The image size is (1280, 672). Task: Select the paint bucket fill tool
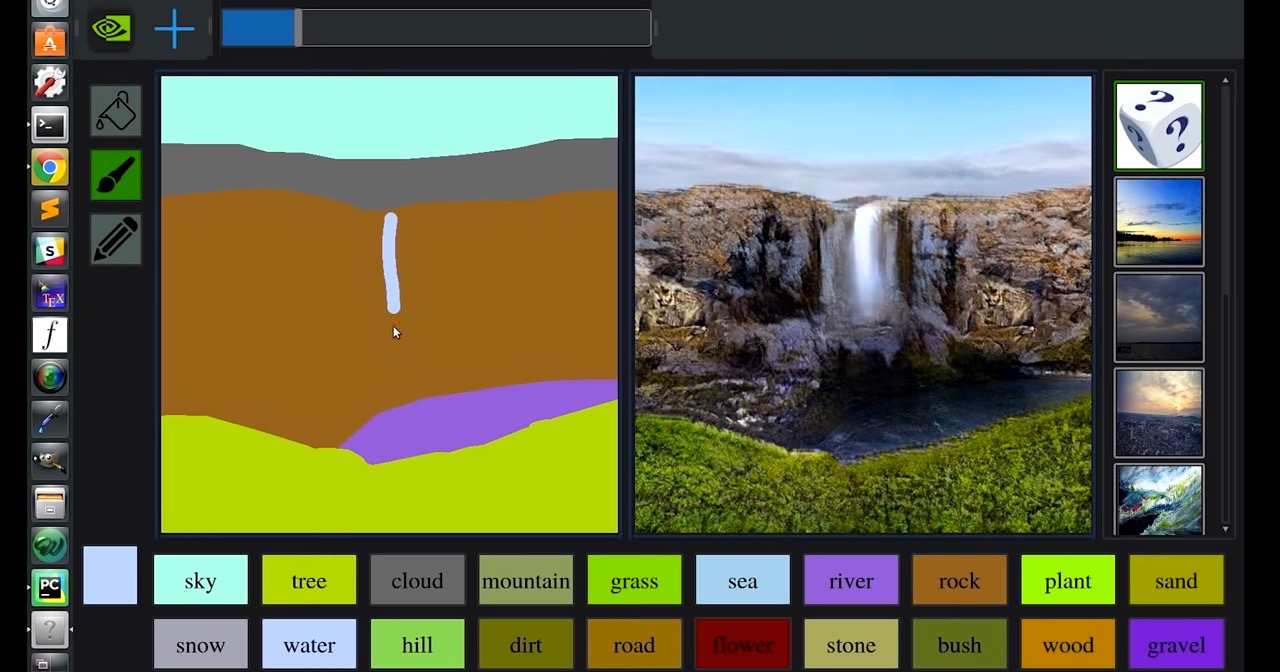tap(115, 111)
